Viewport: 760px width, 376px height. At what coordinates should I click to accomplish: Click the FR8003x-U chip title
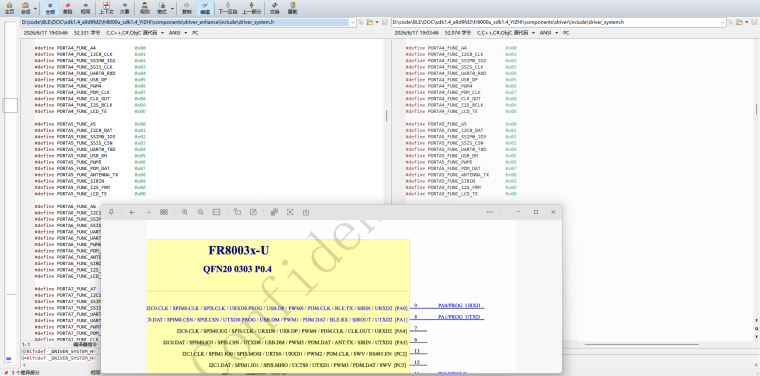(238, 250)
